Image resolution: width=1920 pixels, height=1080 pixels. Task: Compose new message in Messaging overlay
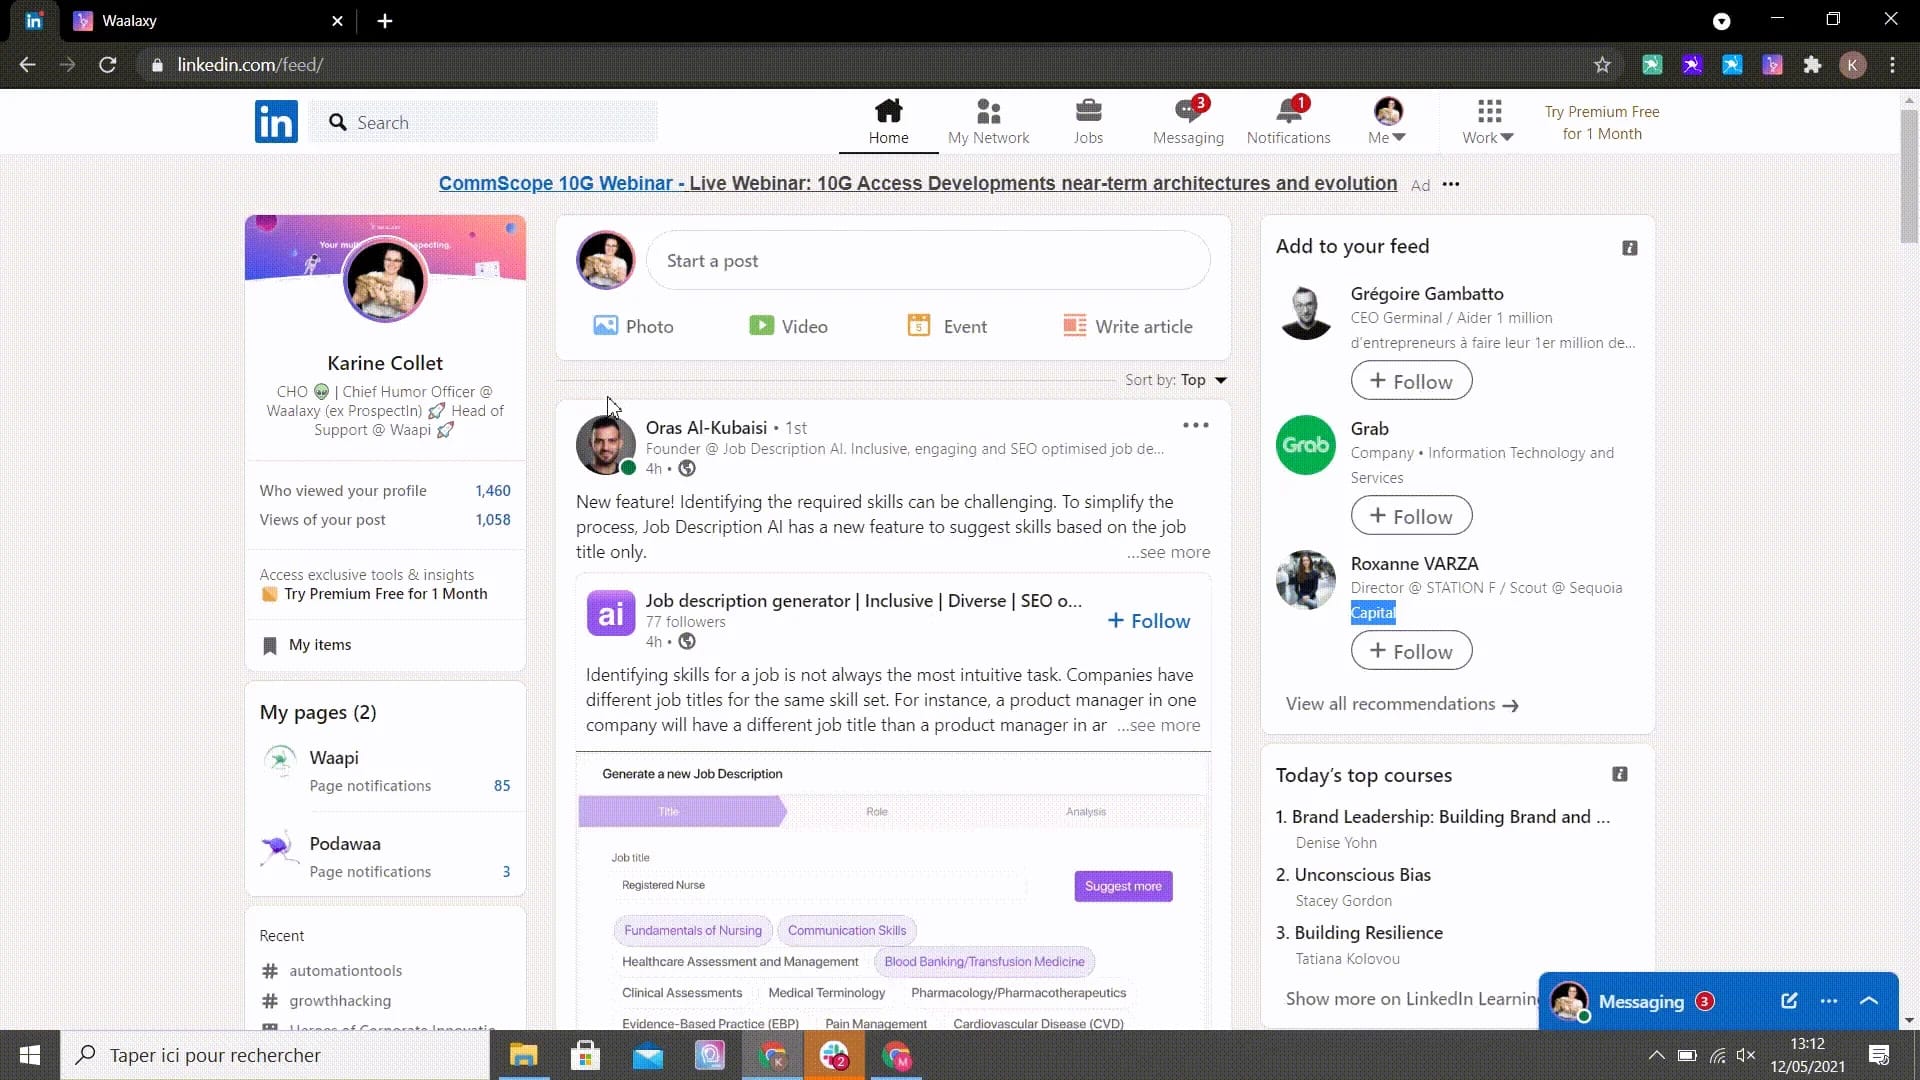click(x=1789, y=1001)
